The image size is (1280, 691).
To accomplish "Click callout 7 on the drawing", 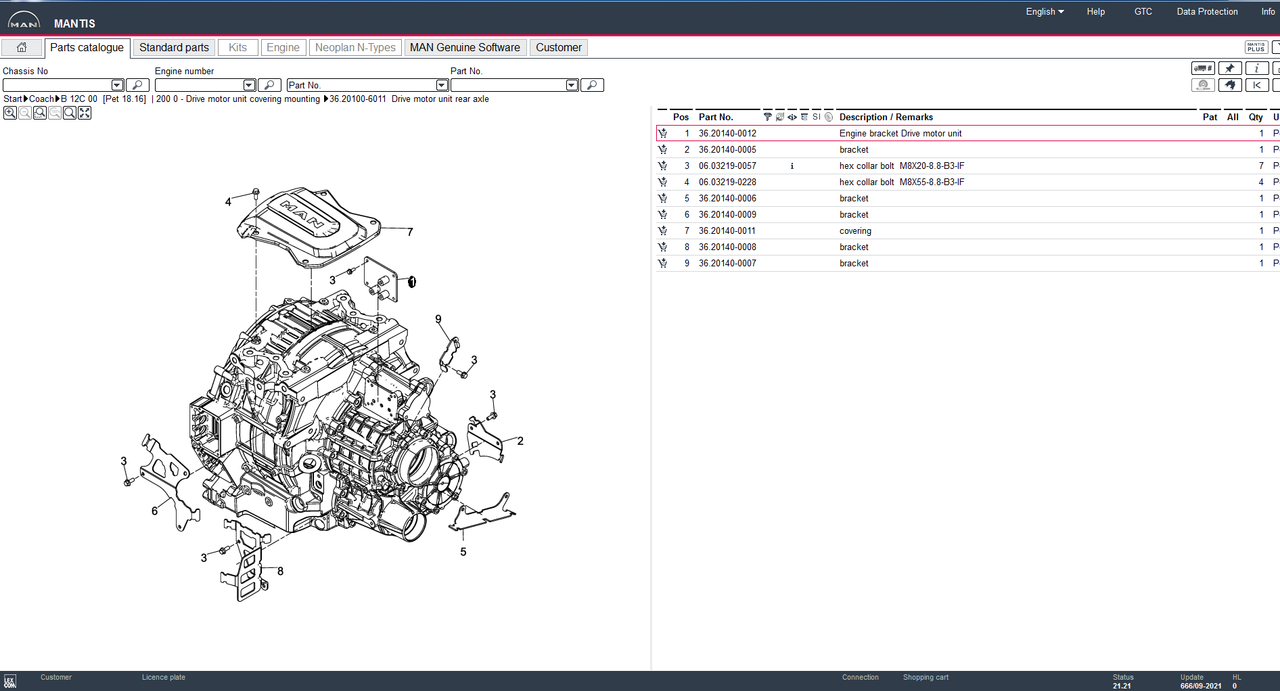I will [x=410, y=231].
